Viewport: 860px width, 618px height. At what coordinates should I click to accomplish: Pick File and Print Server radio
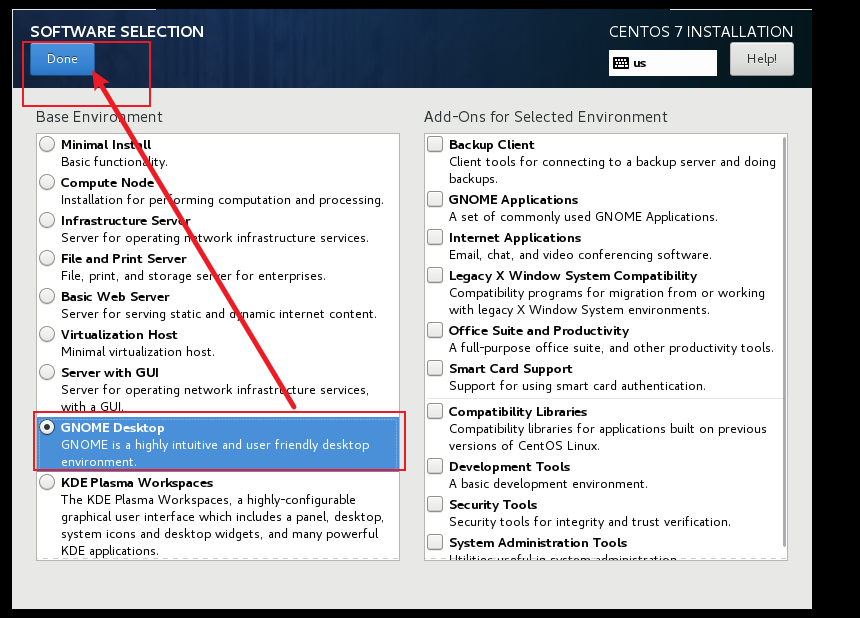pos(47,258)
